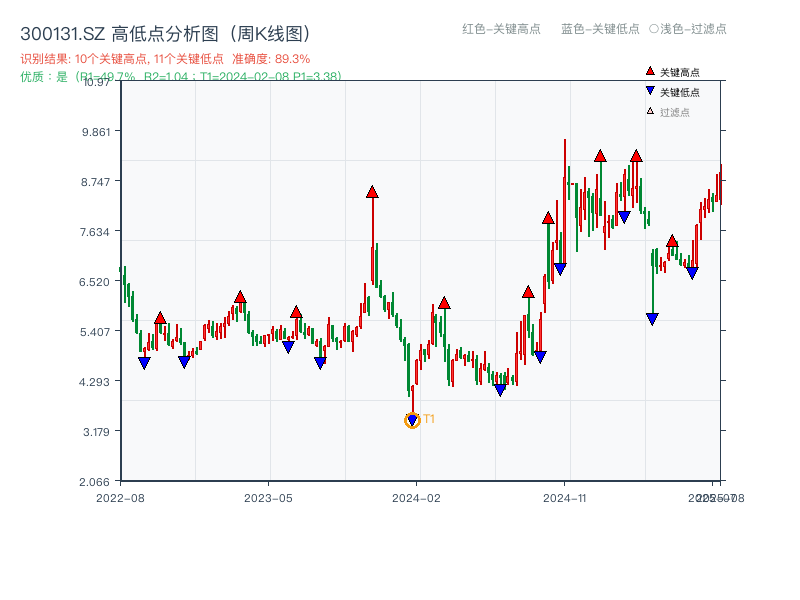Click the last blue low triangle near 6.7
This screenshot has height=600, width=800.
click(692, 273)
